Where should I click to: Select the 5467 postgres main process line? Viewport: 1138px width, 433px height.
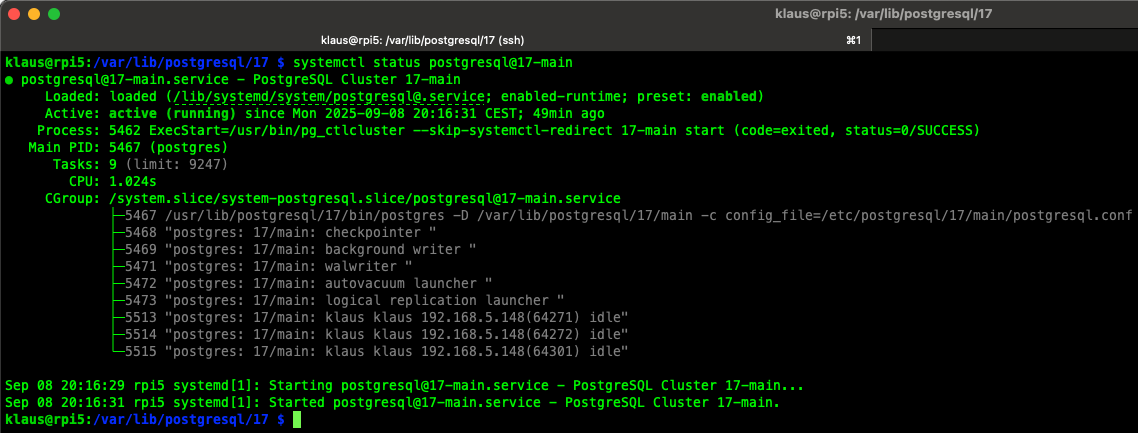620,216
